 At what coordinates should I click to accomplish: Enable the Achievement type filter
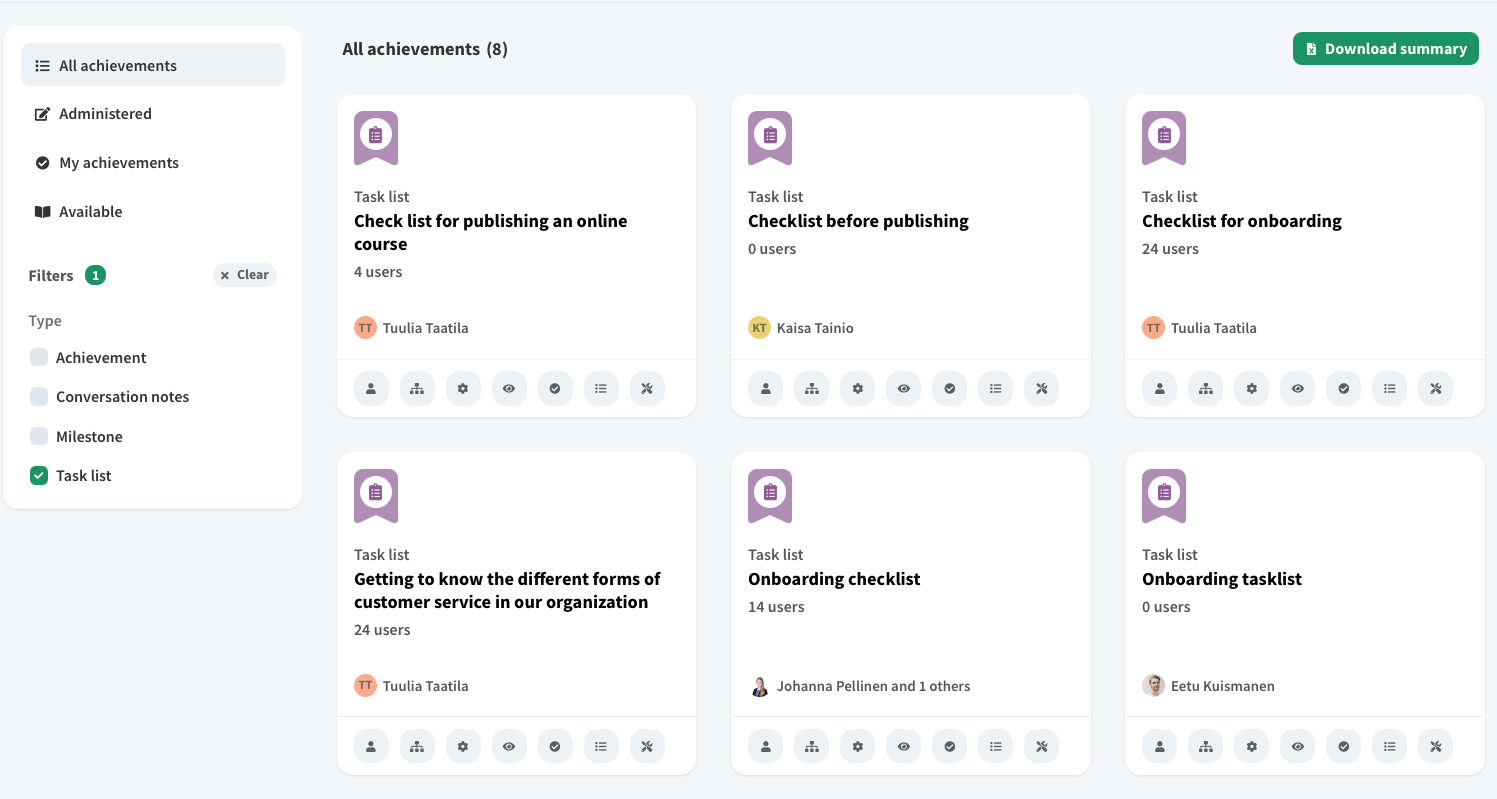(38, 357)
